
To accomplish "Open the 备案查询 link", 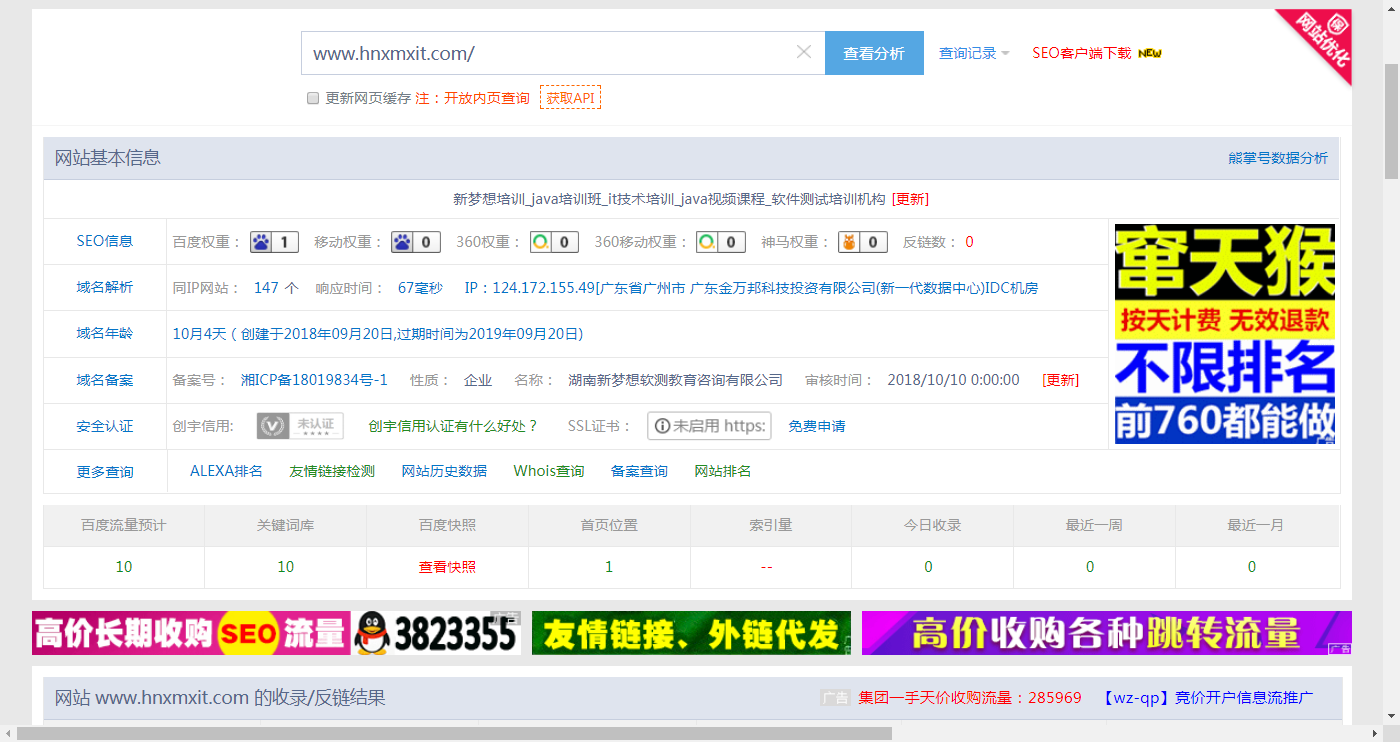I will (x=639, y=471).
